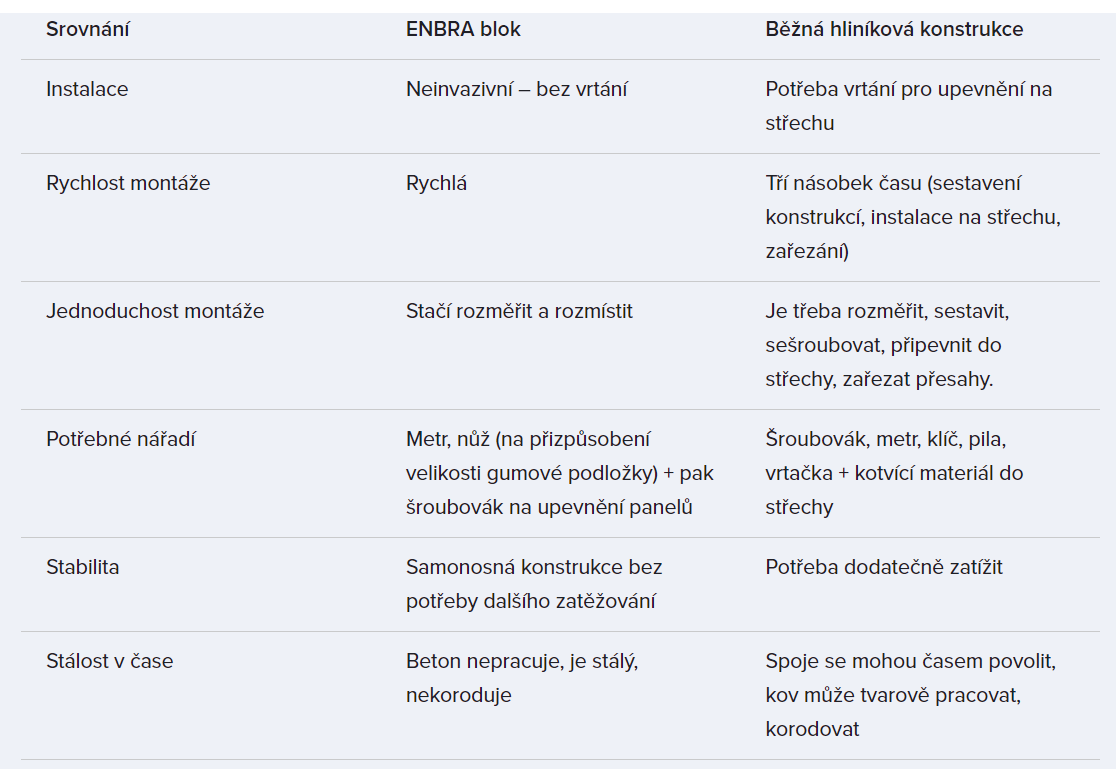Image resolution: width=1116 pixels, height=769 pixels.
Task: Select the 'Rychlost montáže' row label
Action: click(128, 183)
